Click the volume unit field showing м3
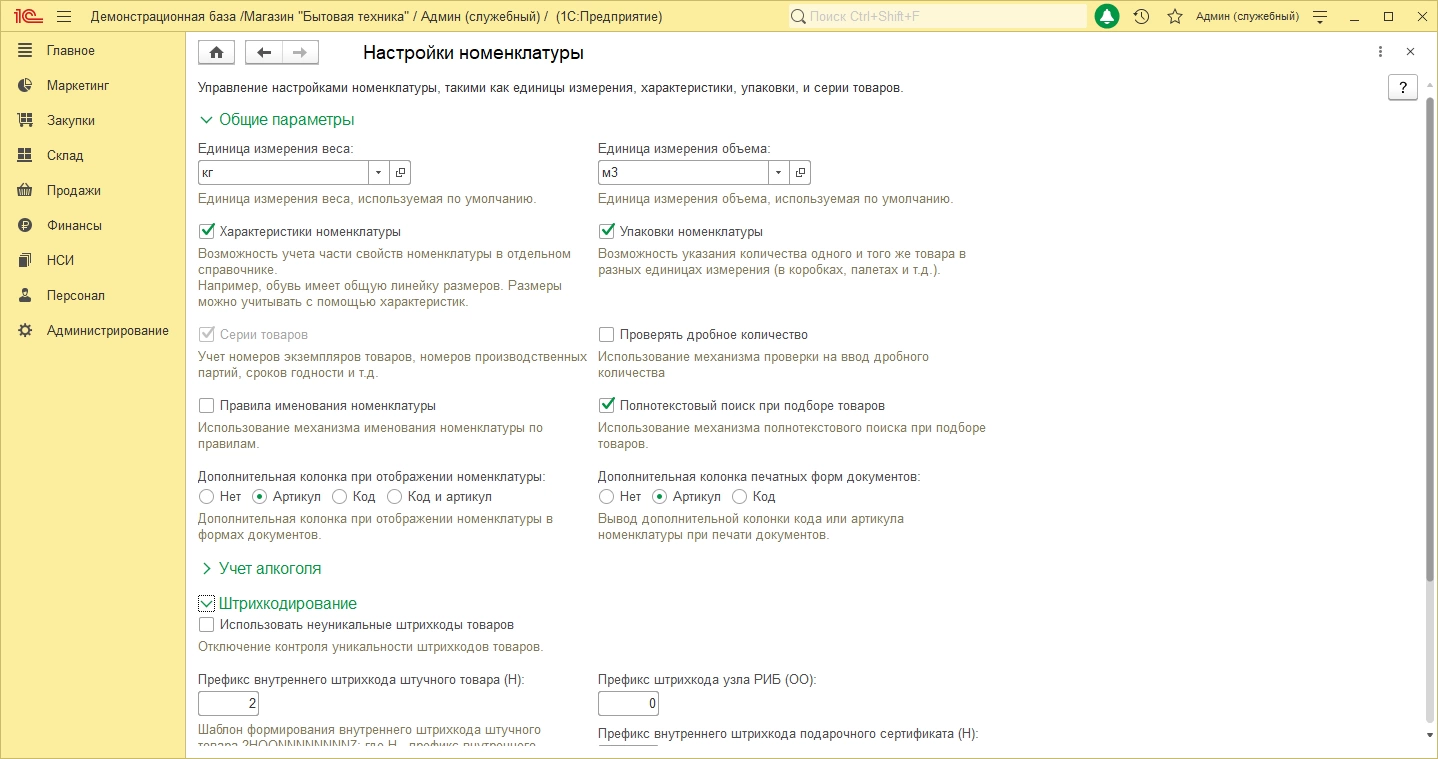The width and height of the screenshot is (1438, 759). (684, 172)
